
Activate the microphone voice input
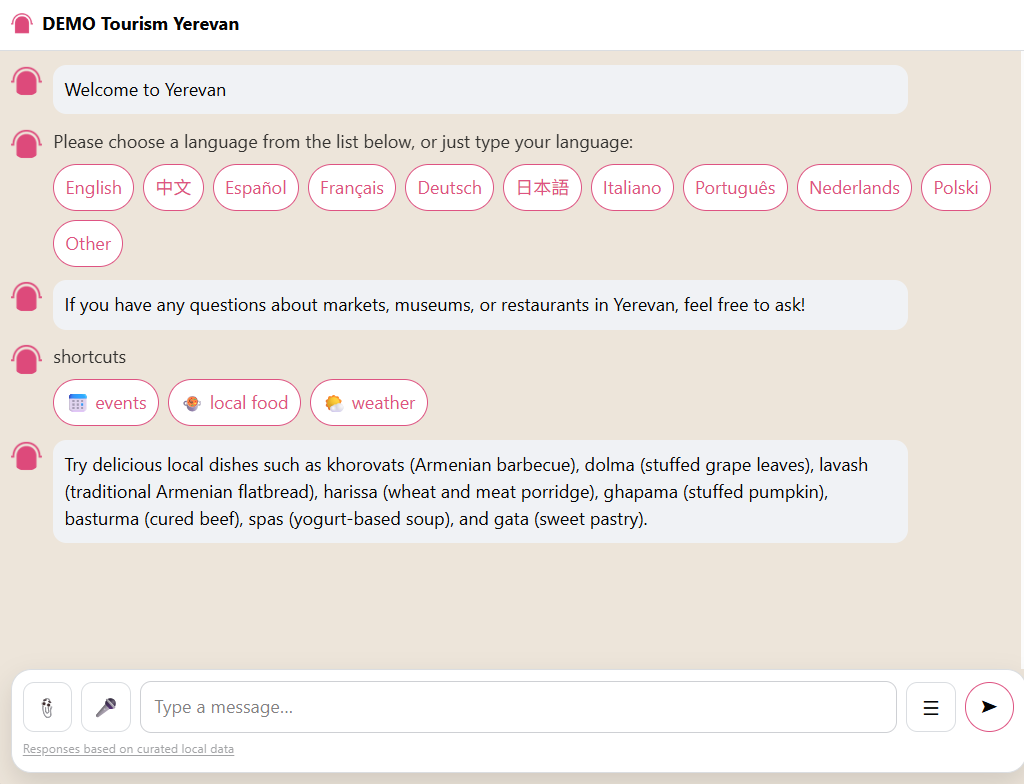click(106, 707)
